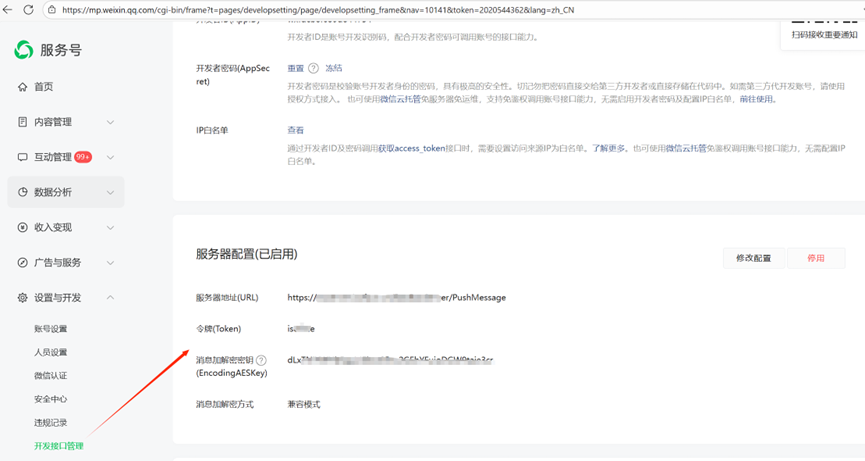This screenshot has height=461, width=865.
Task: Click the home icon beside 首页
Action: coord(23,87)
